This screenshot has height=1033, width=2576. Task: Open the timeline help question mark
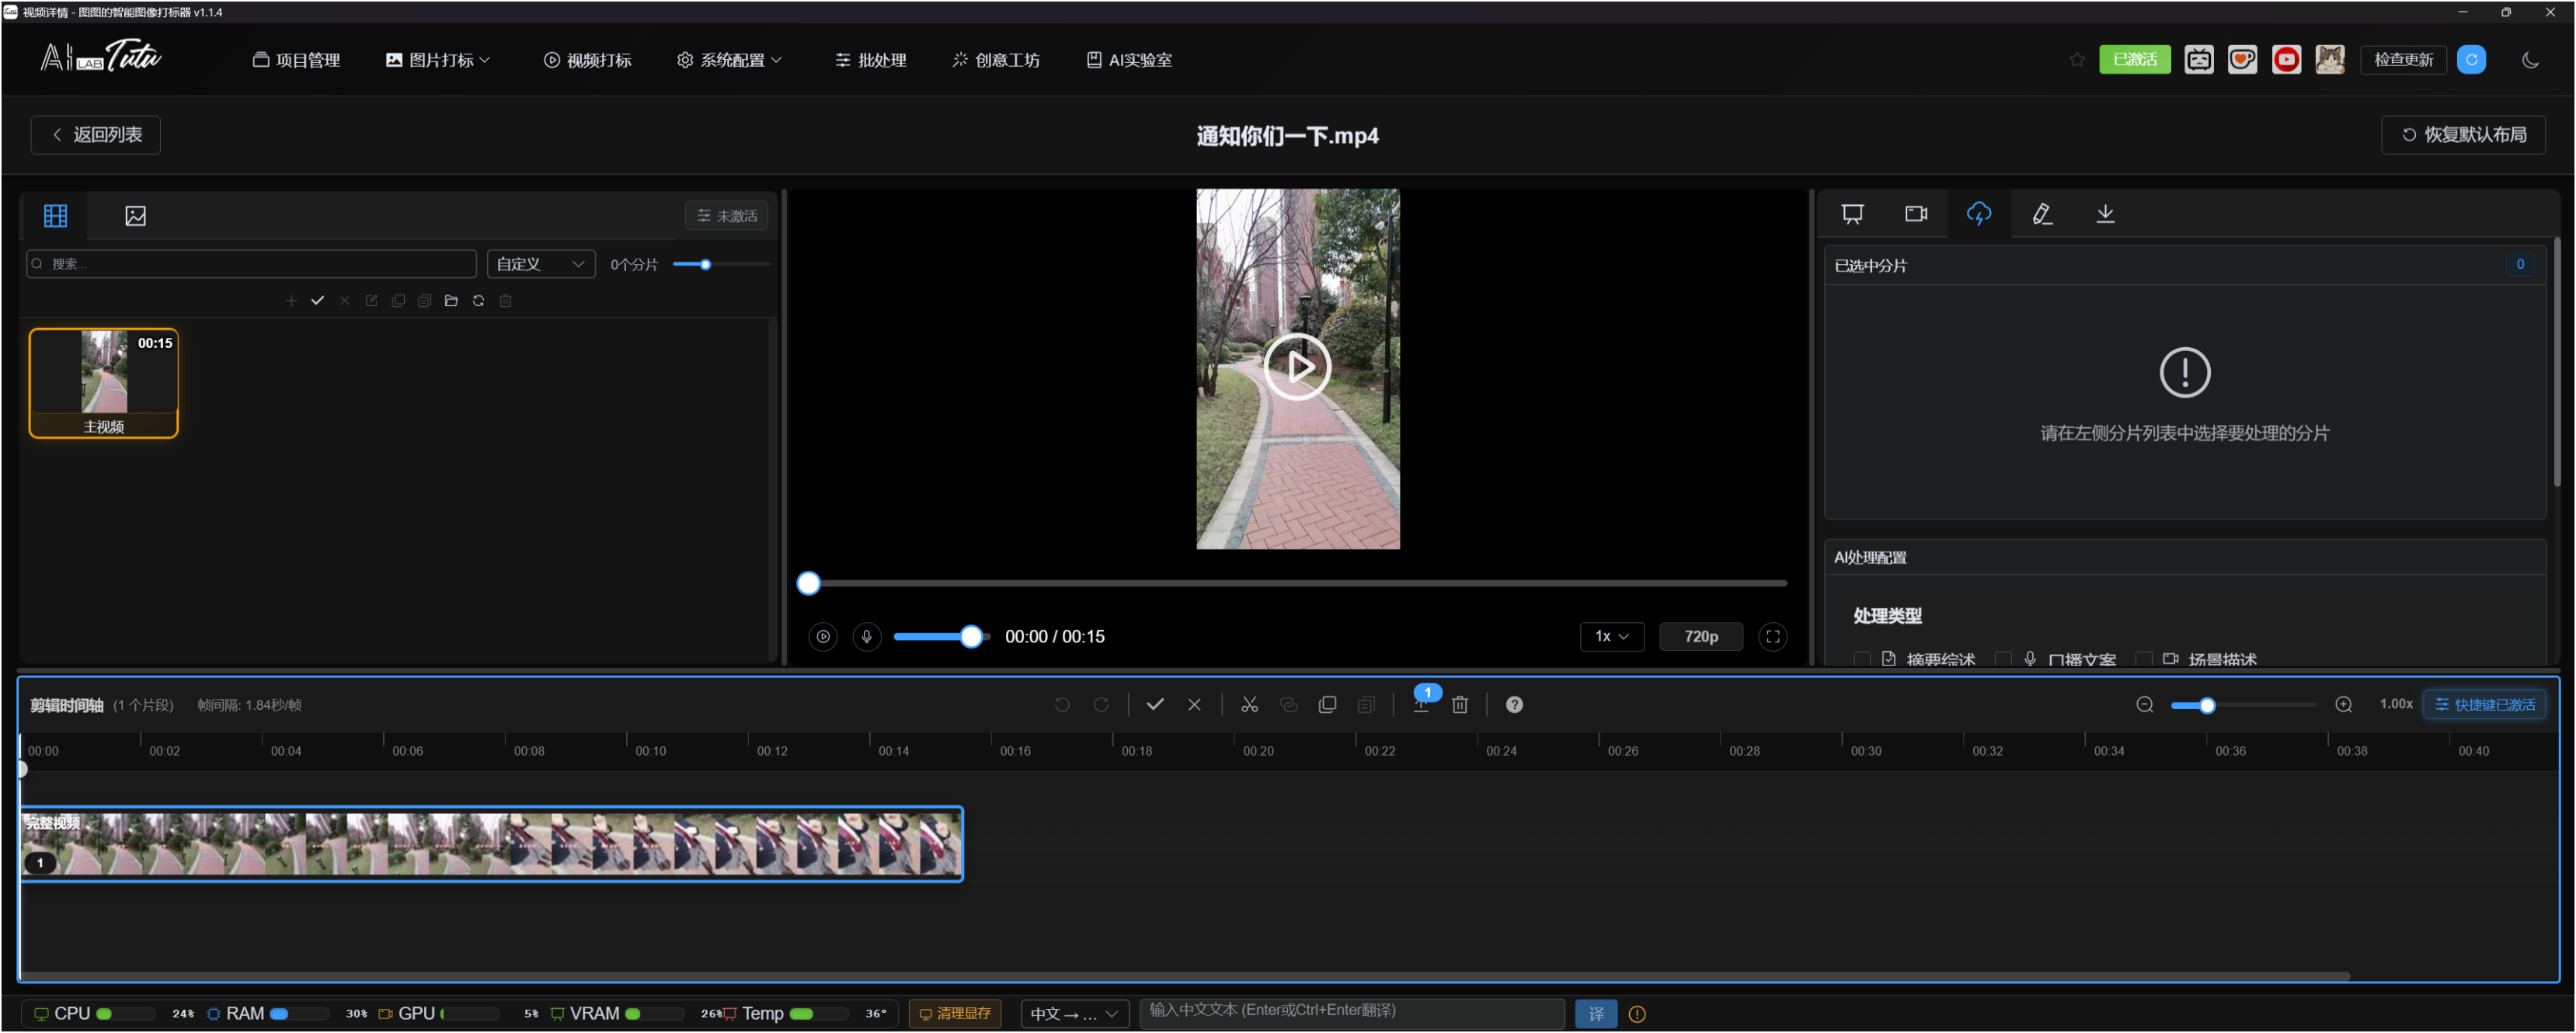(x=1514, y=705)
